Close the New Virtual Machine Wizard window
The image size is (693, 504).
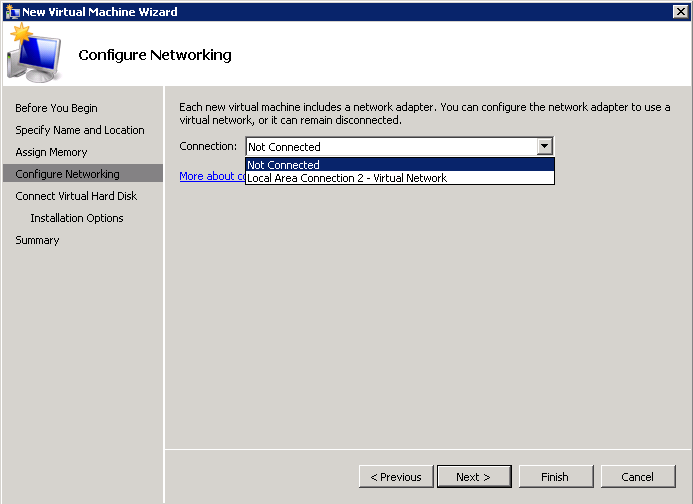(x=680, y=11)
